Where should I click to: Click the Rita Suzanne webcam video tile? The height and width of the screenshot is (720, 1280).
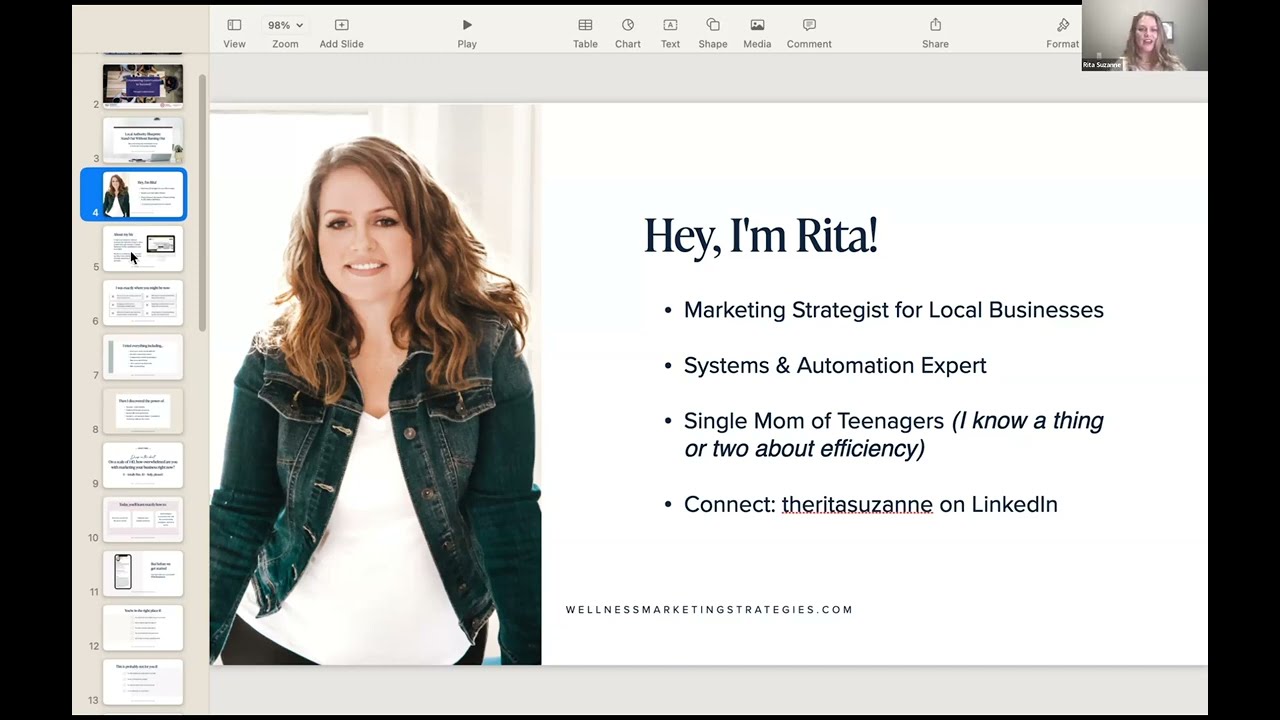point(1144,36)
